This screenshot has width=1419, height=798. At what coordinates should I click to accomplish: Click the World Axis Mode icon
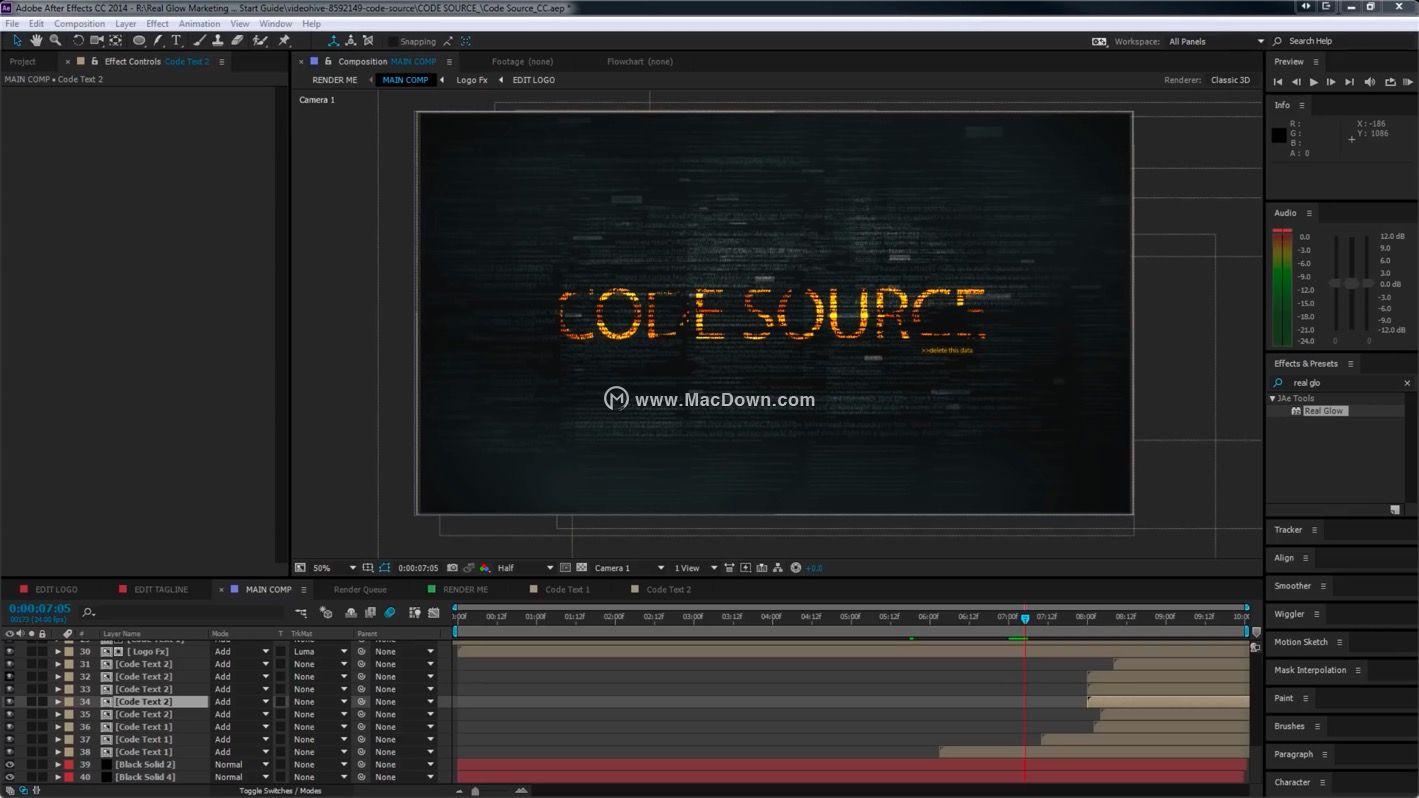point(350,41)
